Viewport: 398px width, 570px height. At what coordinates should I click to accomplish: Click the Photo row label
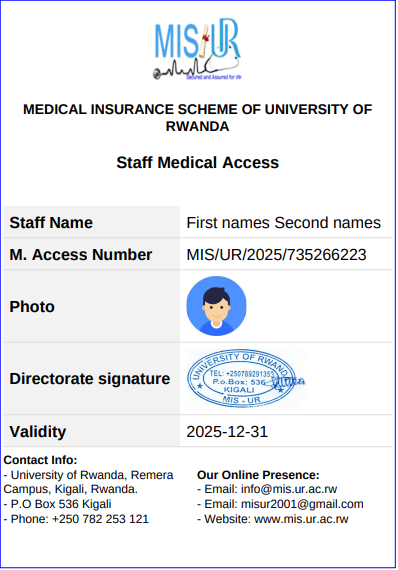(x=32, y=306)
